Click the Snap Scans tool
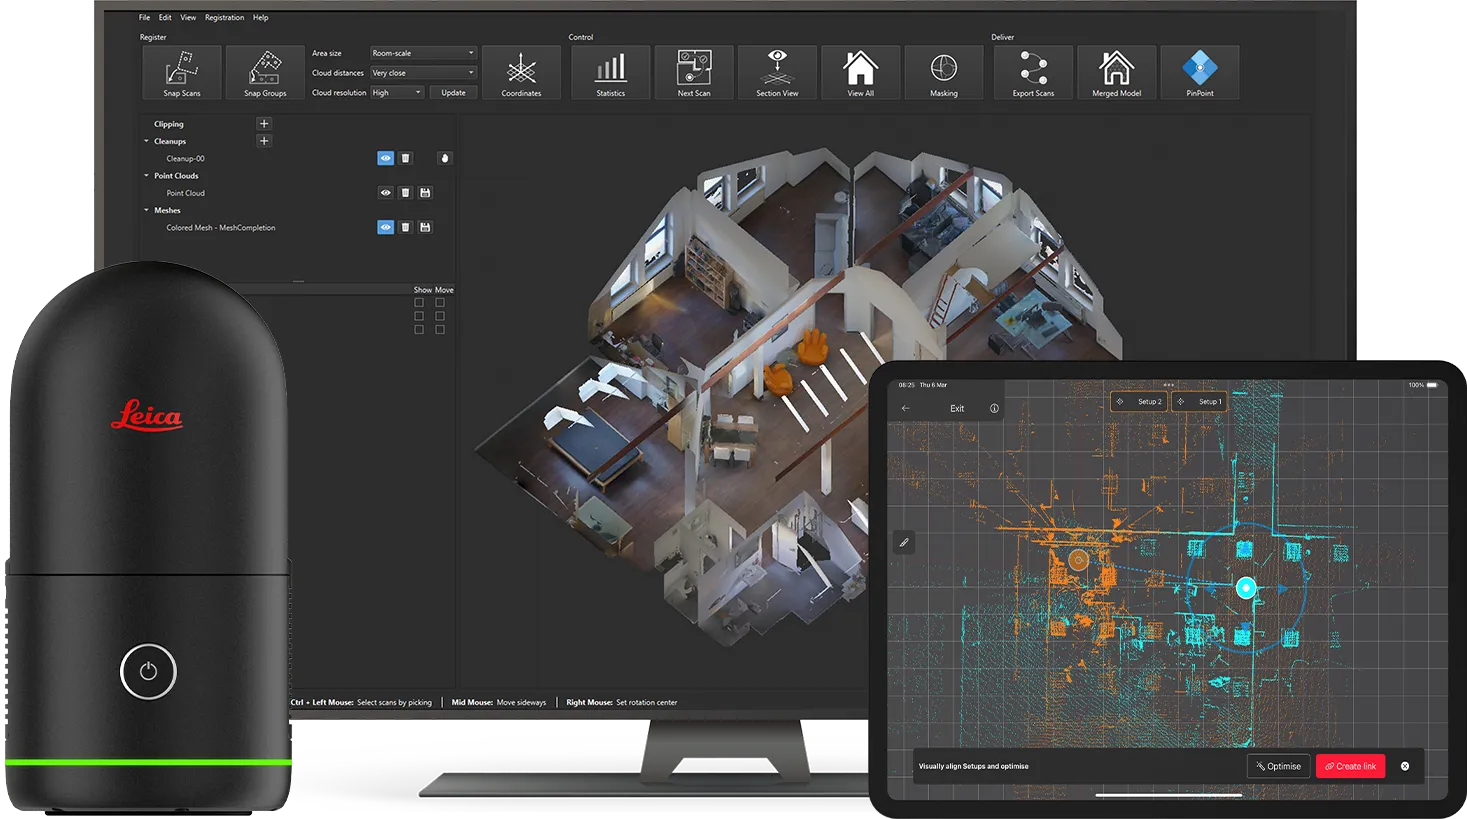This screenshot has width=1467, height=819. point(182,72)
